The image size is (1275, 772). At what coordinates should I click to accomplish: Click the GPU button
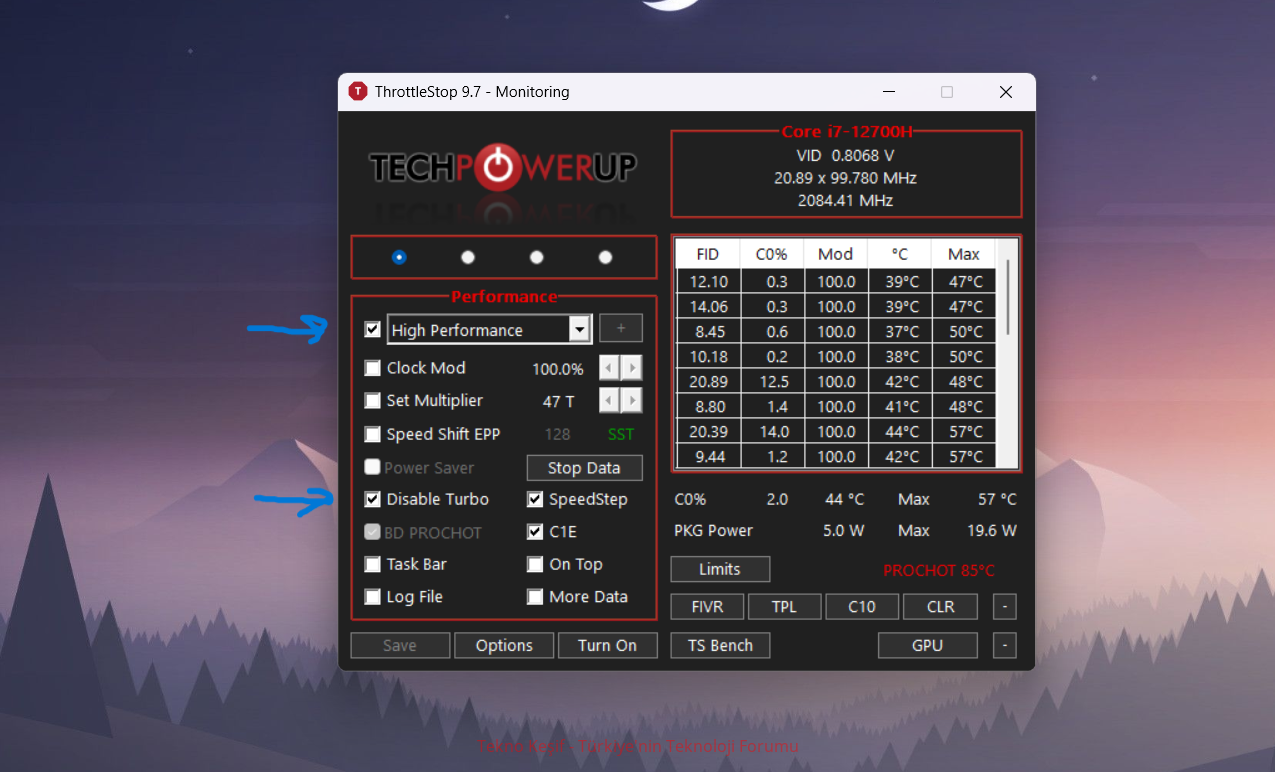pyautogui.click(x=927, y=645)
